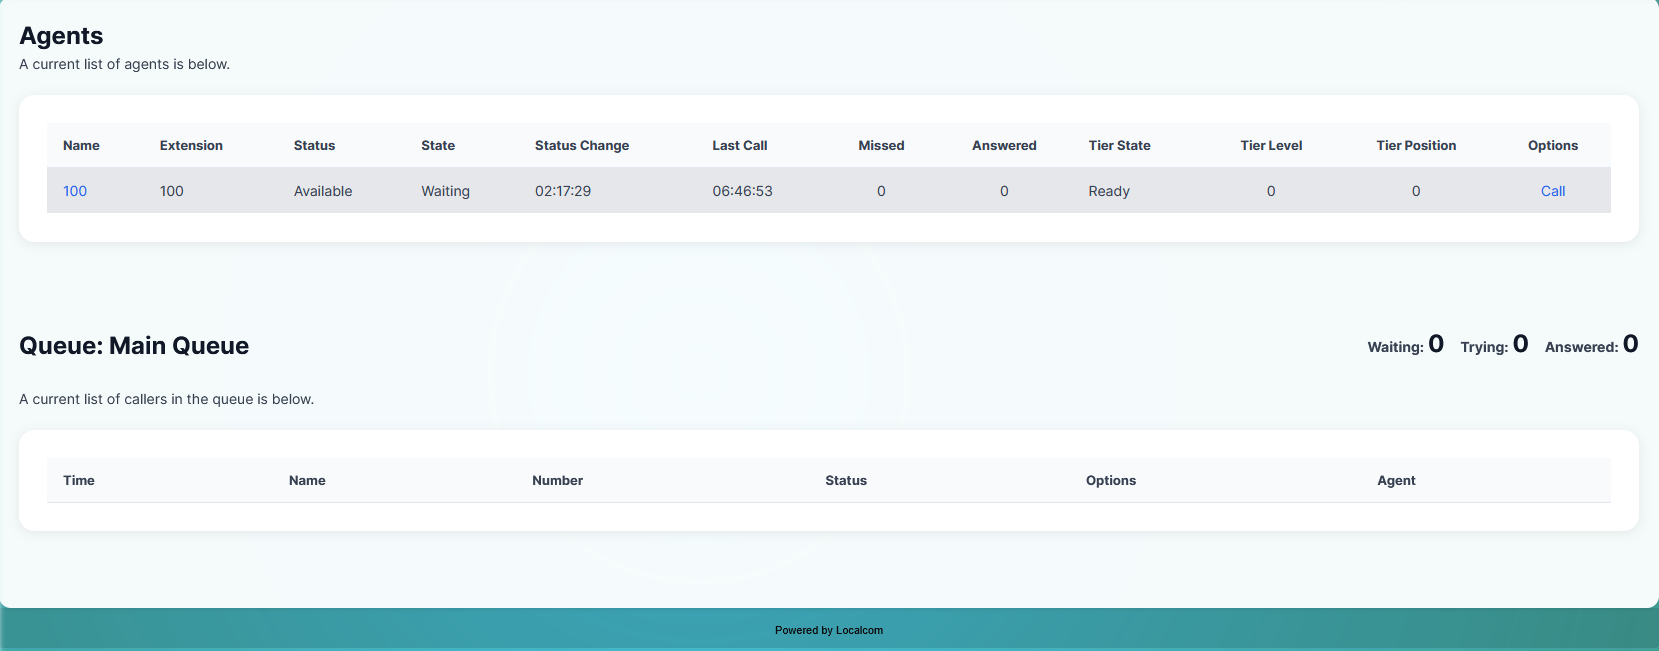Click the Time column header in queue table
The width and height of the screenshot is (1659, 651).
click(79, 480)
